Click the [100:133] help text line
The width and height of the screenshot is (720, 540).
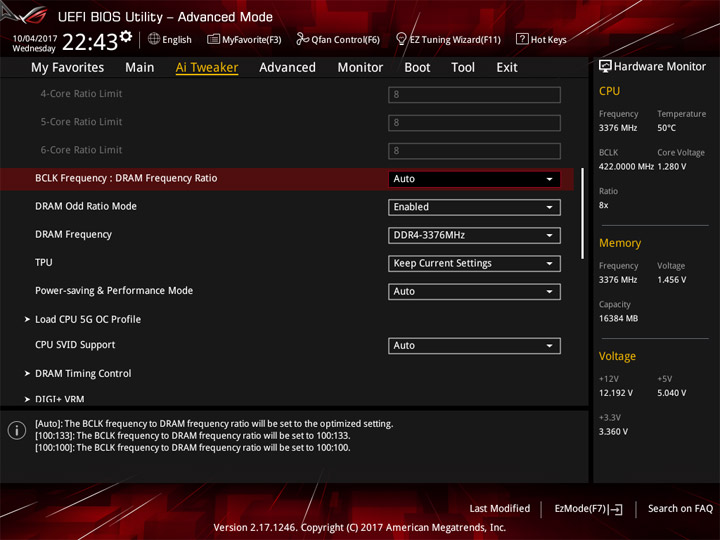click(192, 435)
